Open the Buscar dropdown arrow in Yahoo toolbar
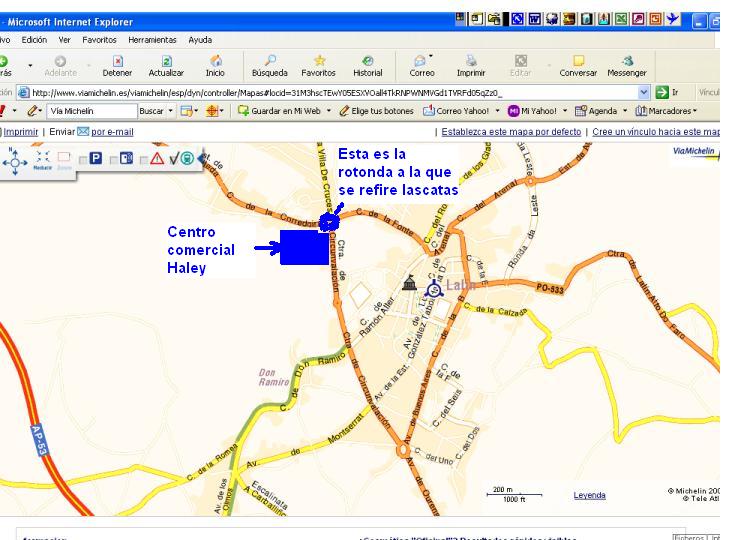This screenshot has height=540, width=731. (171, 111)
